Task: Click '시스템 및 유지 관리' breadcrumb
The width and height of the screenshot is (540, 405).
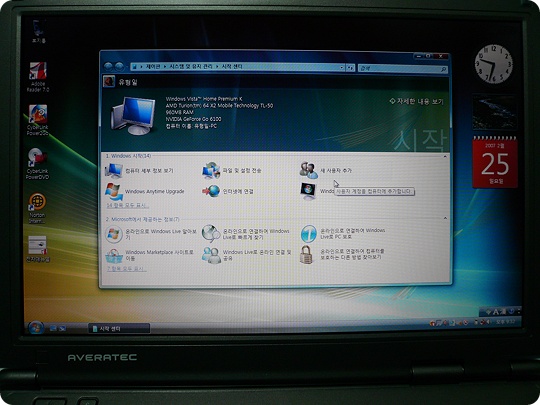Action: click(191, 66)
